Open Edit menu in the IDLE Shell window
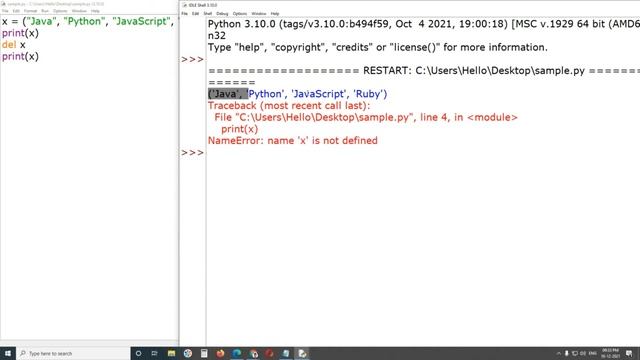 pos(196,13)
